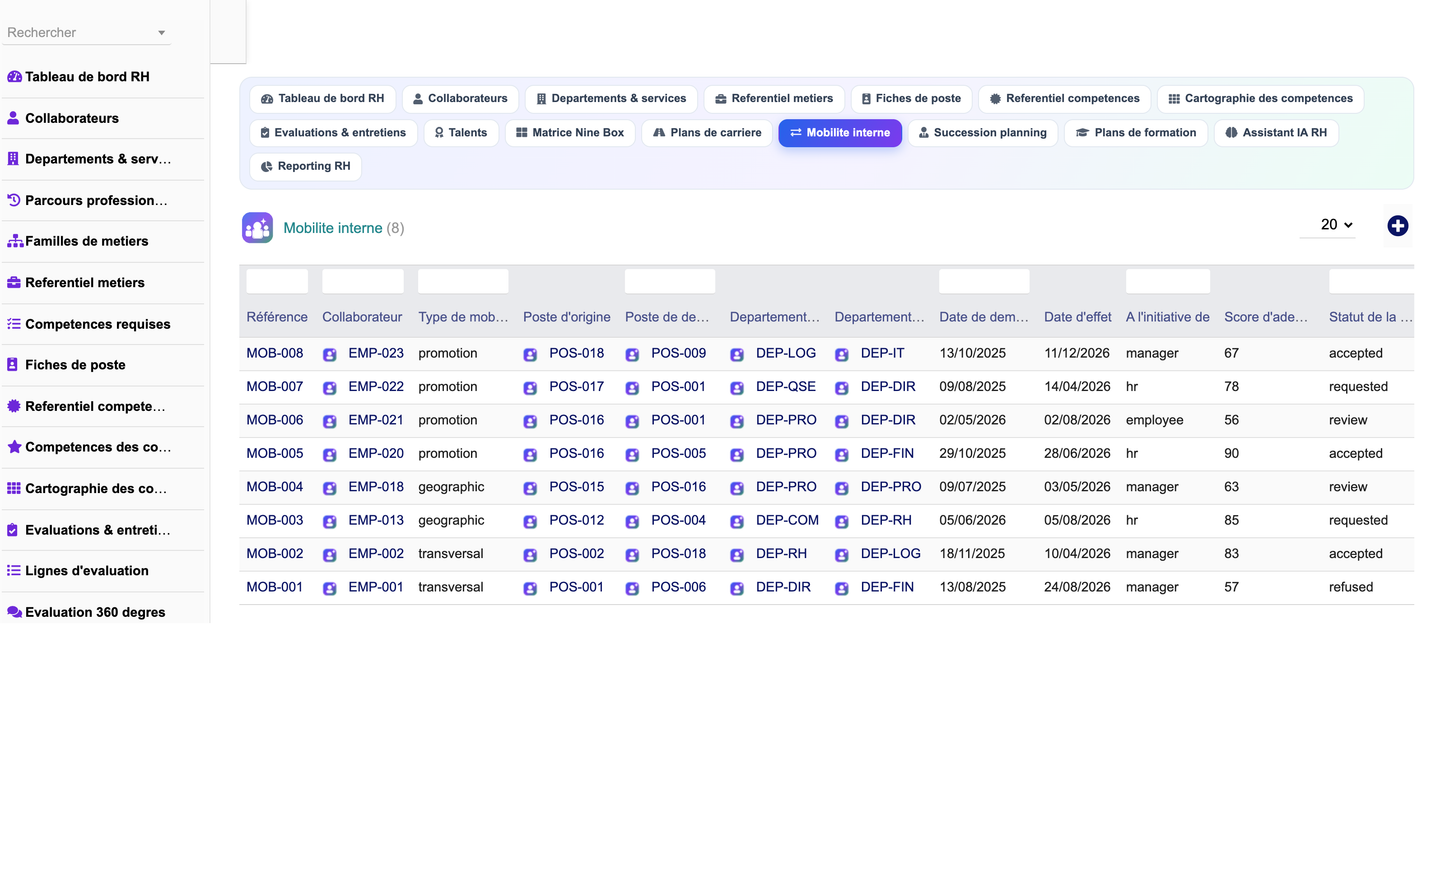Open the Departements & services top tab
Viewport: 1445px width, 894px height.
point(611,99)
